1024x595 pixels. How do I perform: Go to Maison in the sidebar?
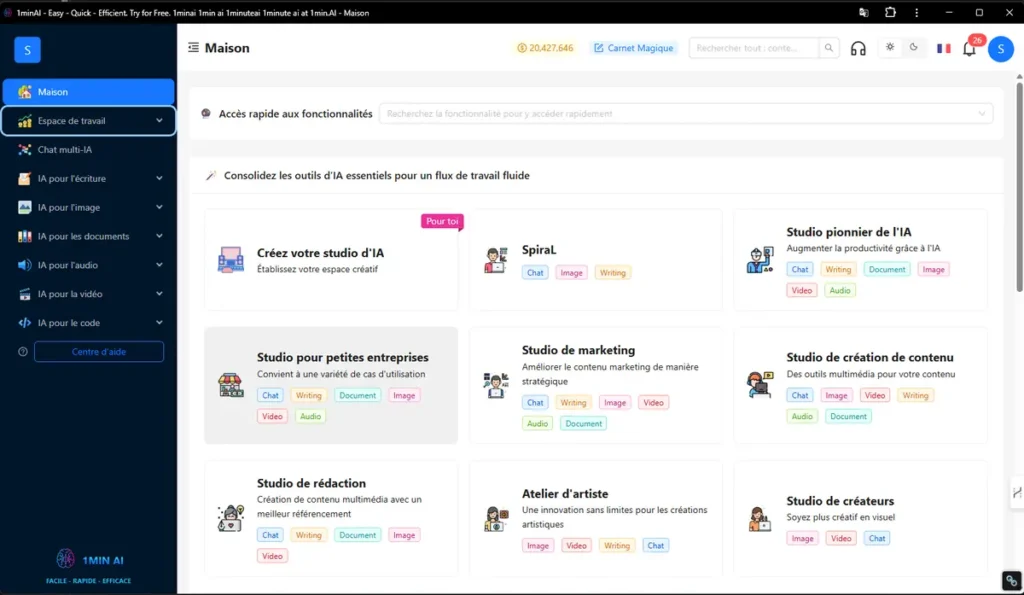tap(88, 92)
